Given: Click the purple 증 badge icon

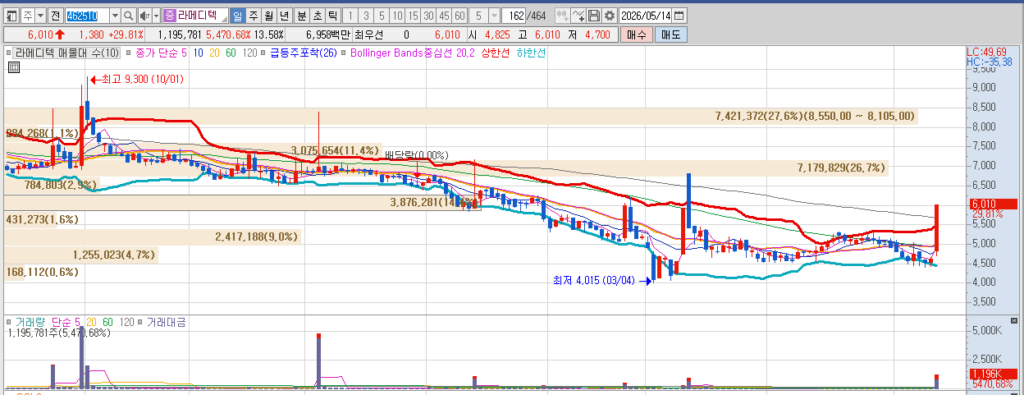Looking at the screenshot, I should tap(169, 16).
